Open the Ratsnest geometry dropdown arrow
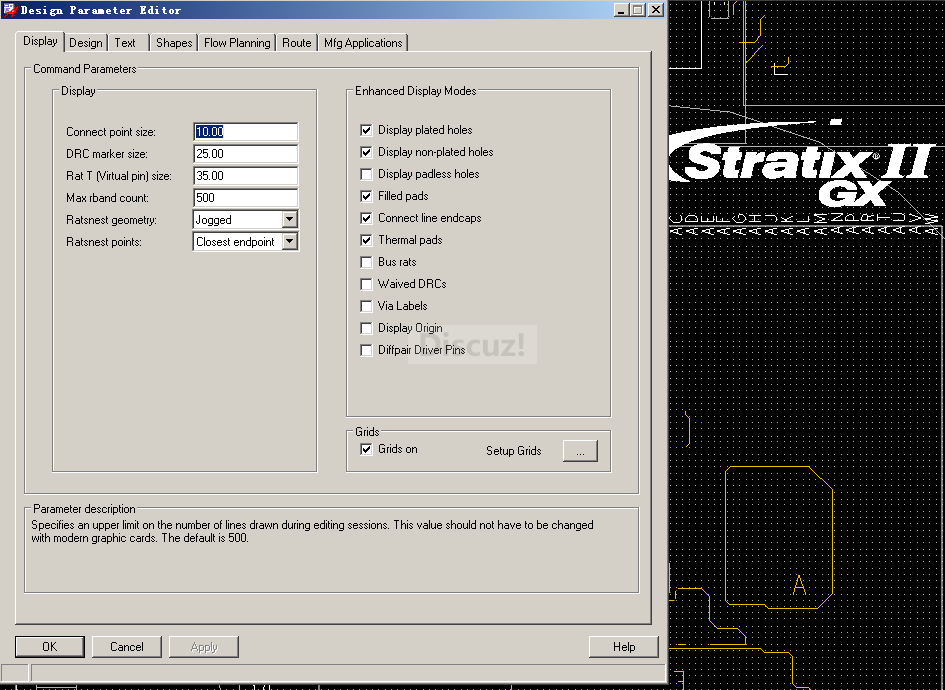The image size is (945, 690). click(290, 219)
